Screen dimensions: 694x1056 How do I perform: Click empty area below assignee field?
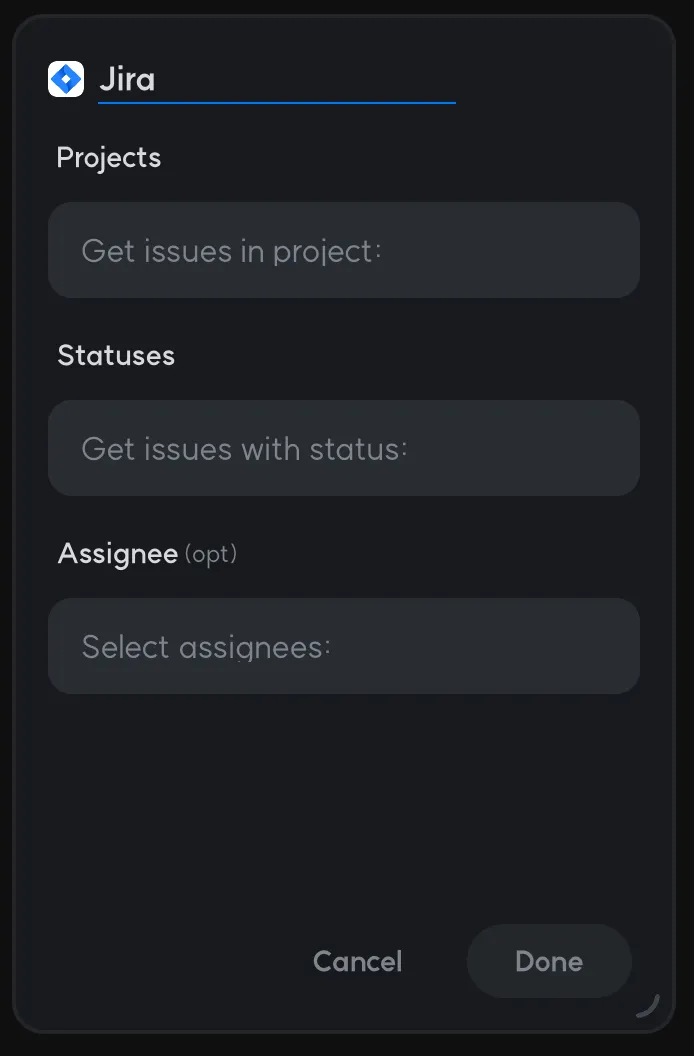pos(343,800)
